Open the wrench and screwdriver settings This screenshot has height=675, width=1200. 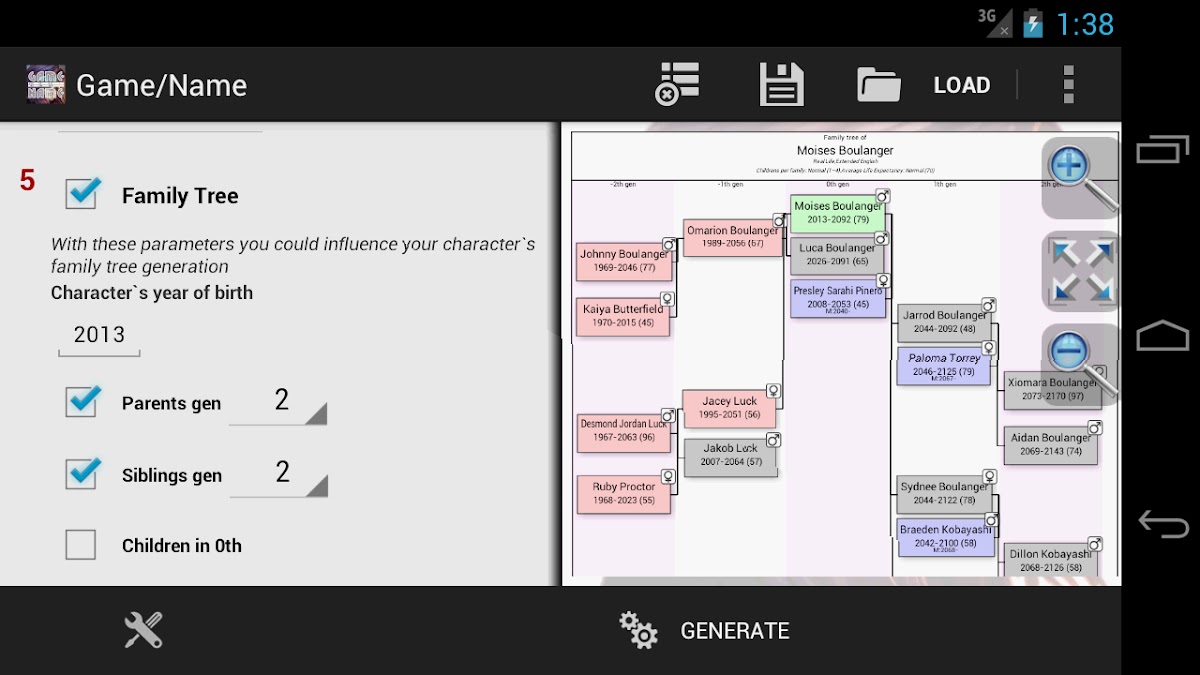tap(143, 630)
